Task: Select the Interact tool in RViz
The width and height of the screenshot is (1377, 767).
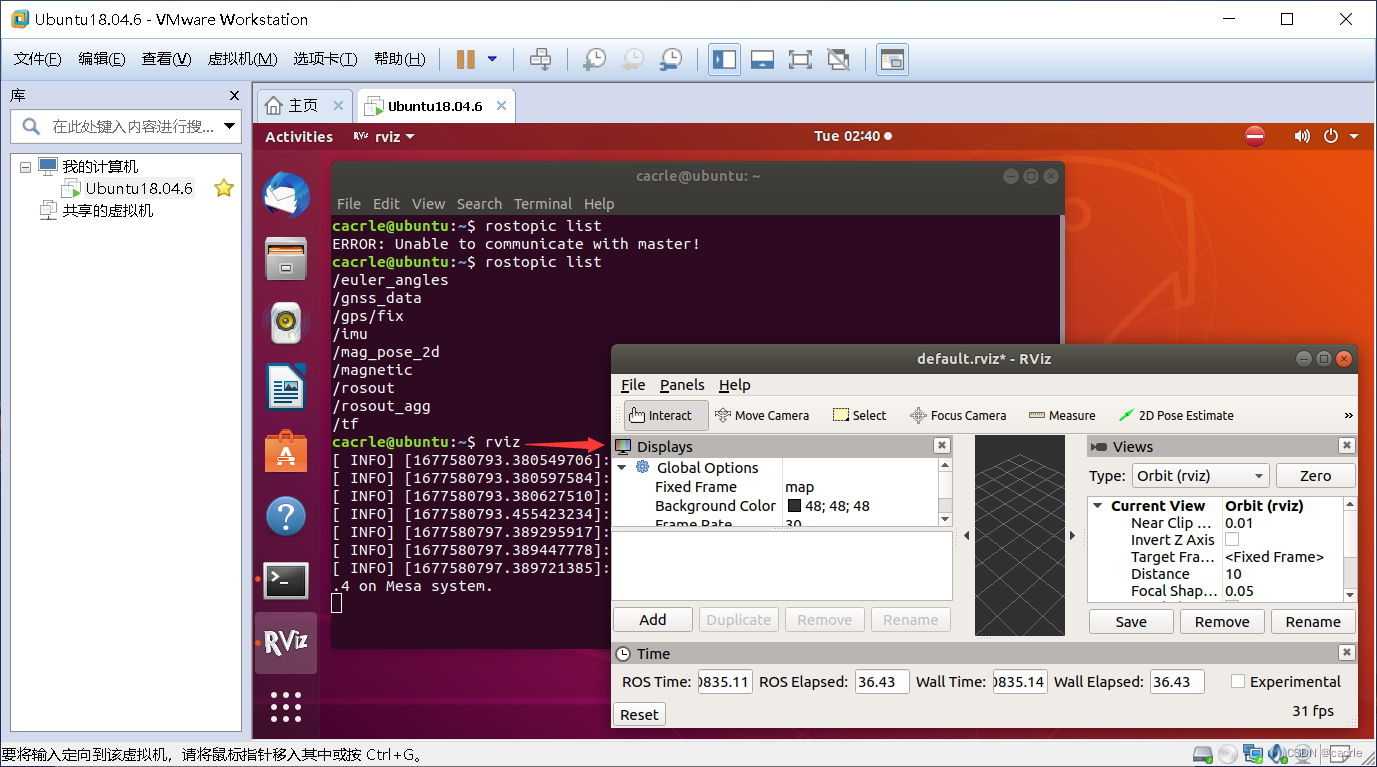Action: point(666,415)
